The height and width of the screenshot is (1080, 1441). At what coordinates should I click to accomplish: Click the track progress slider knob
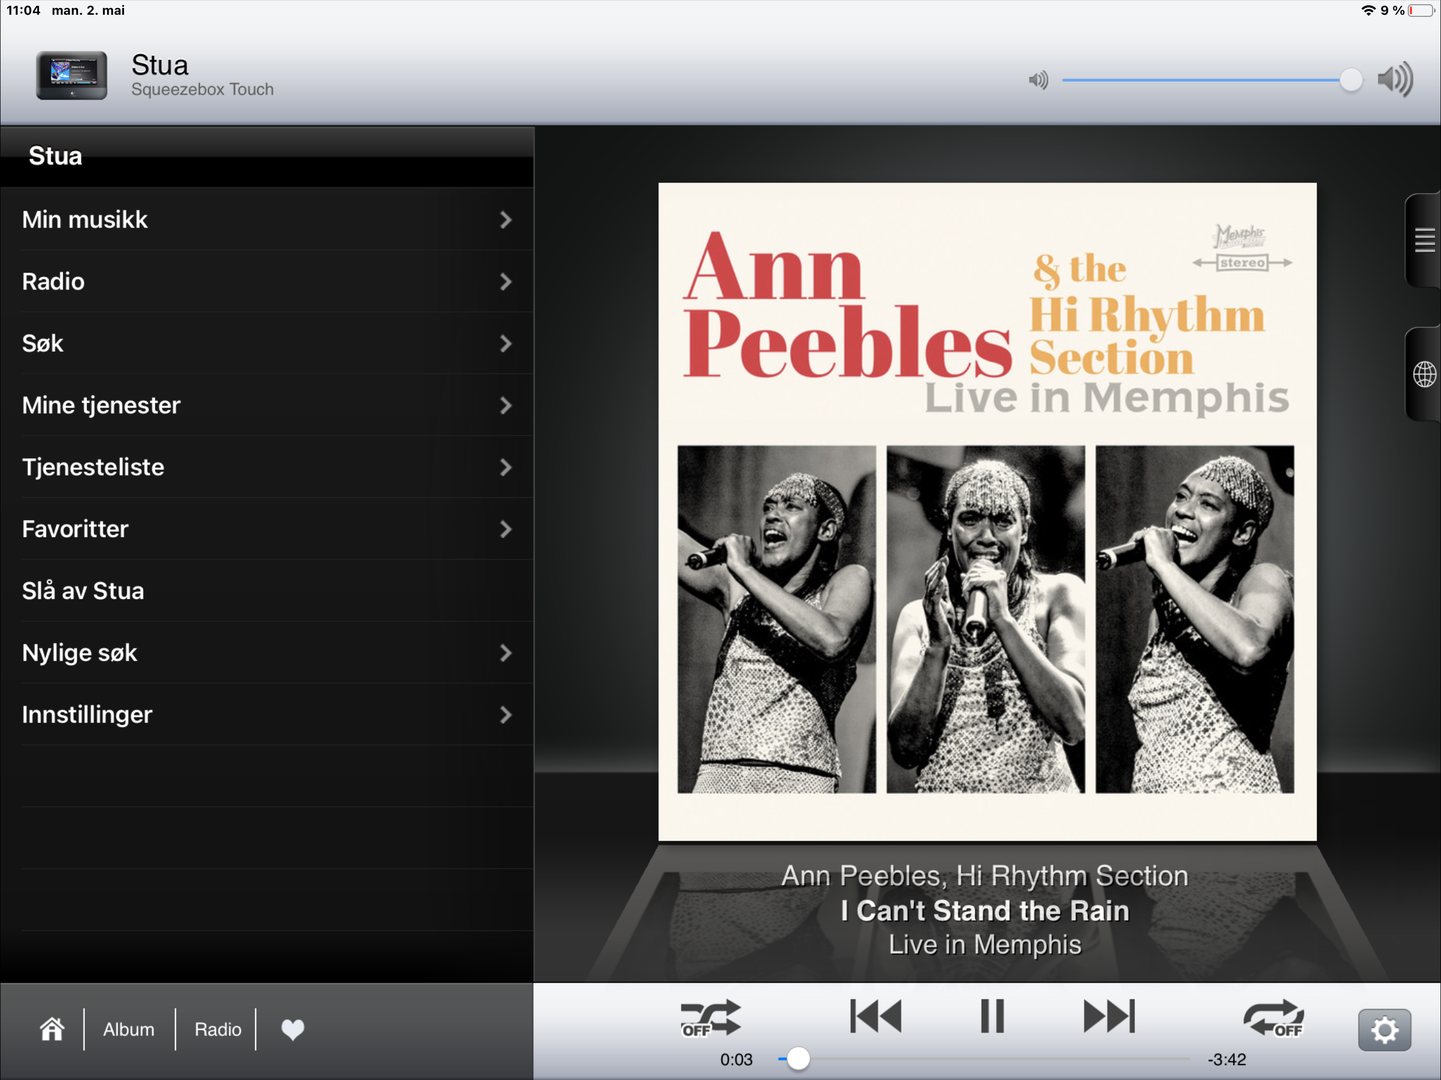798,1059
